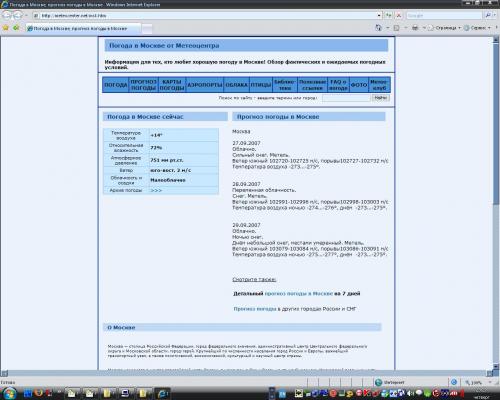Screen dimensions: 500x400
Task: Click the vertical scrollbar down arrow
Action: click(496, 367)
